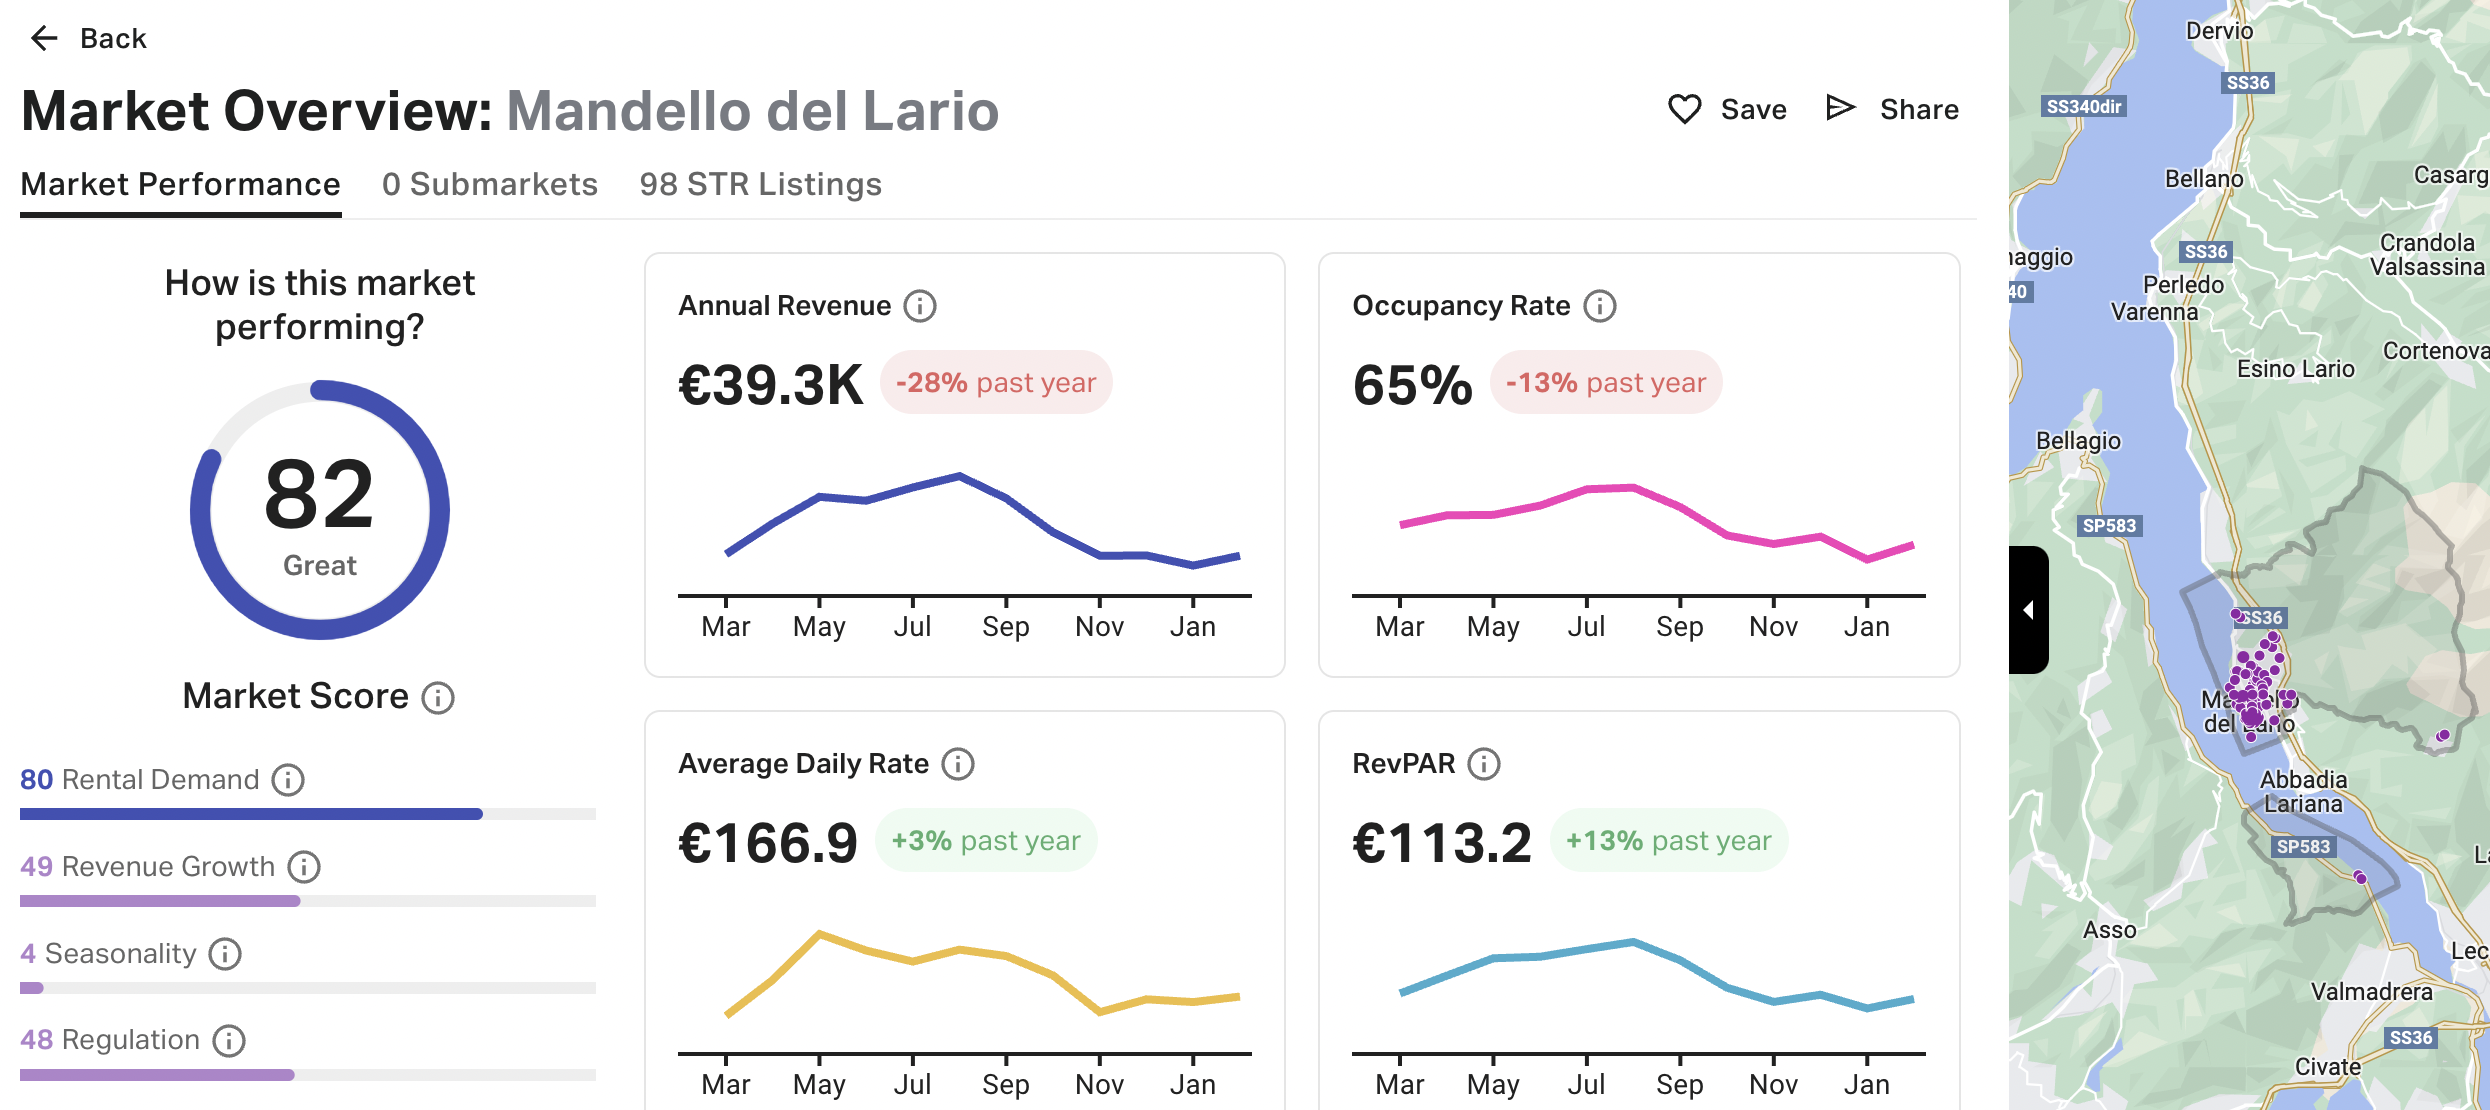Collapse the map panel with the black arrow

[x=2028, y=610]
